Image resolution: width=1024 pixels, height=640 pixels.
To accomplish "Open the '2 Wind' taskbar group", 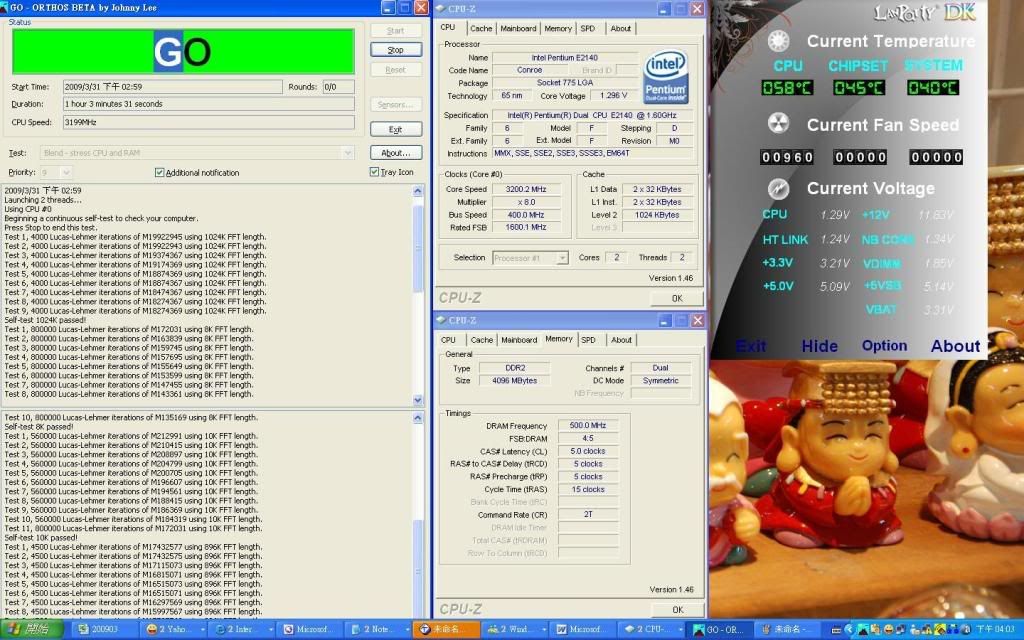I will [x=513, y=630].
